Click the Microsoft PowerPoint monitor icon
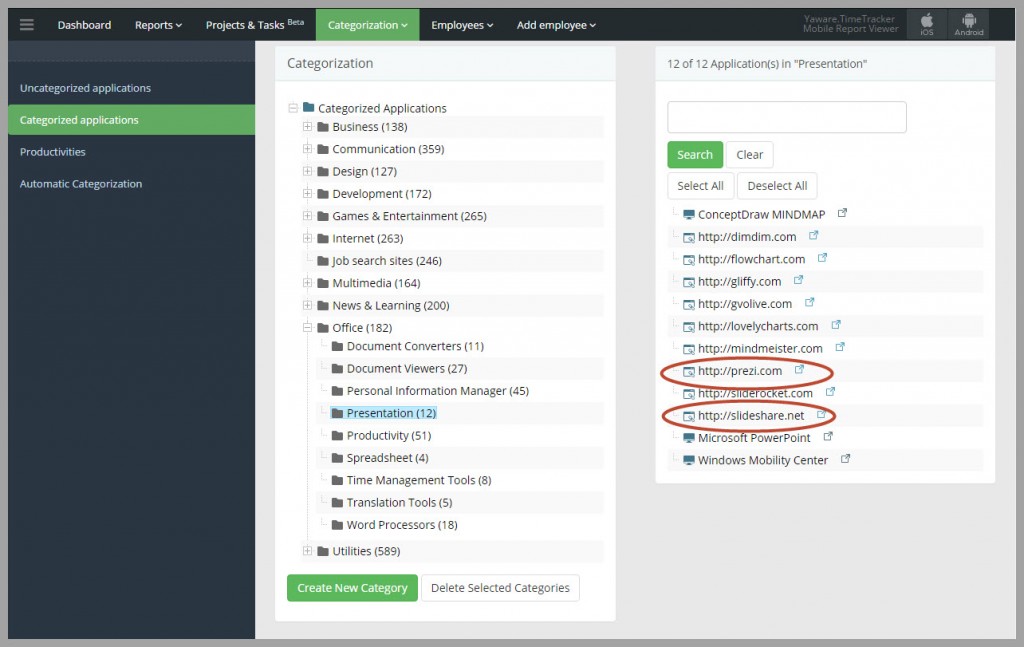The width and height of the screenshot is (1024, 647). (x=688, y=438)
